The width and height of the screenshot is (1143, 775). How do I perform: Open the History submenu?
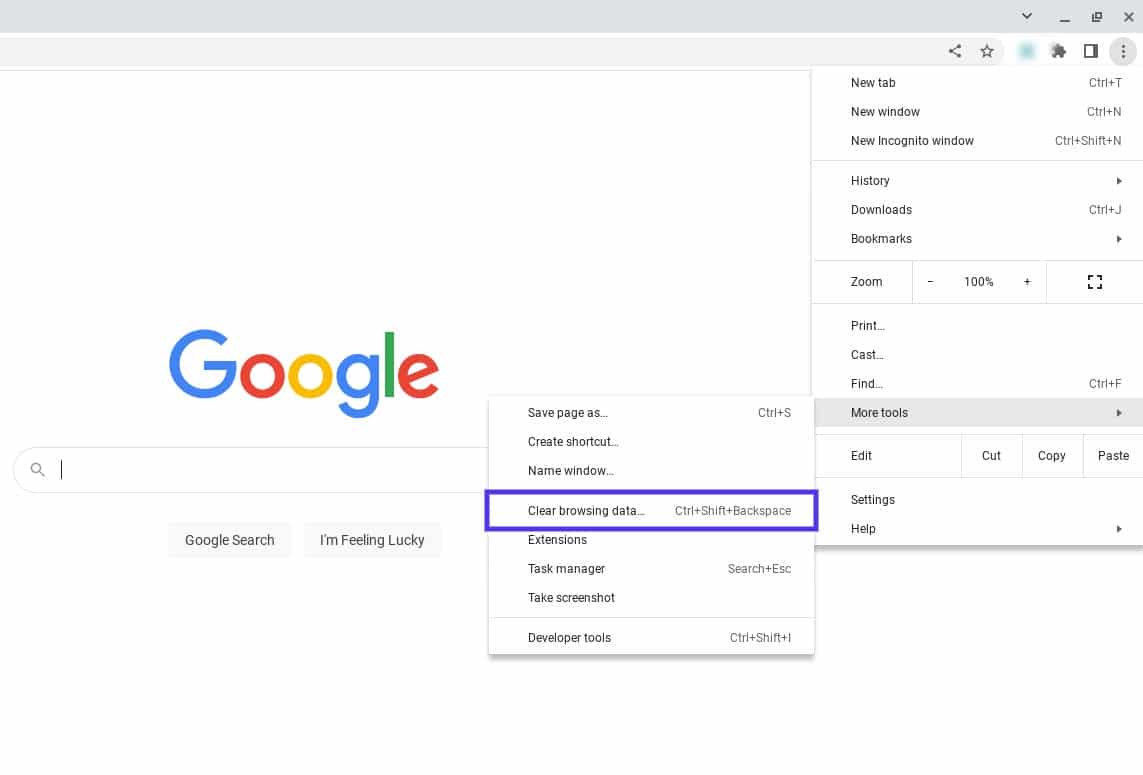[x=869, y=180]
